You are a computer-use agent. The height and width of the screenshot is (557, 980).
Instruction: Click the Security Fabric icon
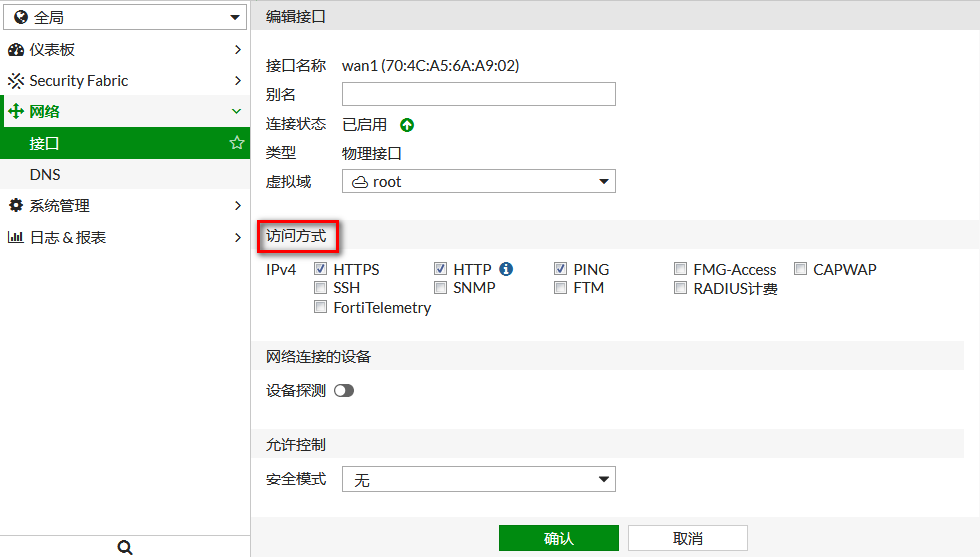(16, 81)
